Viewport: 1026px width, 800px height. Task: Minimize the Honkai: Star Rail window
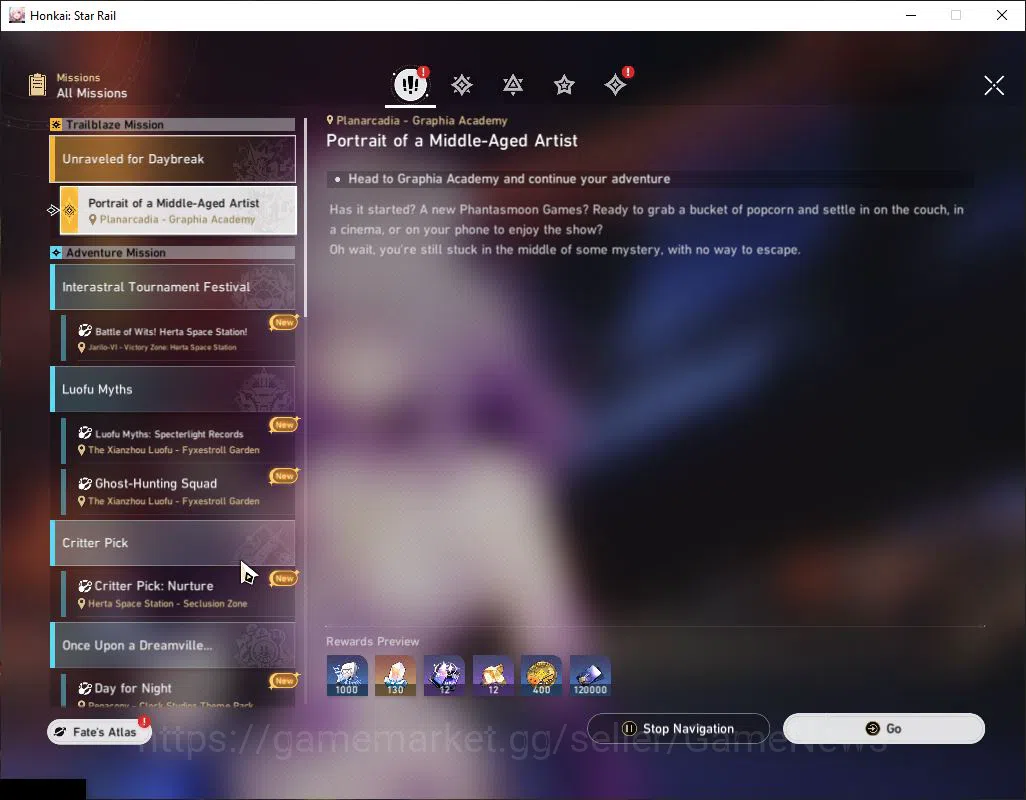[x=911, y=15]
